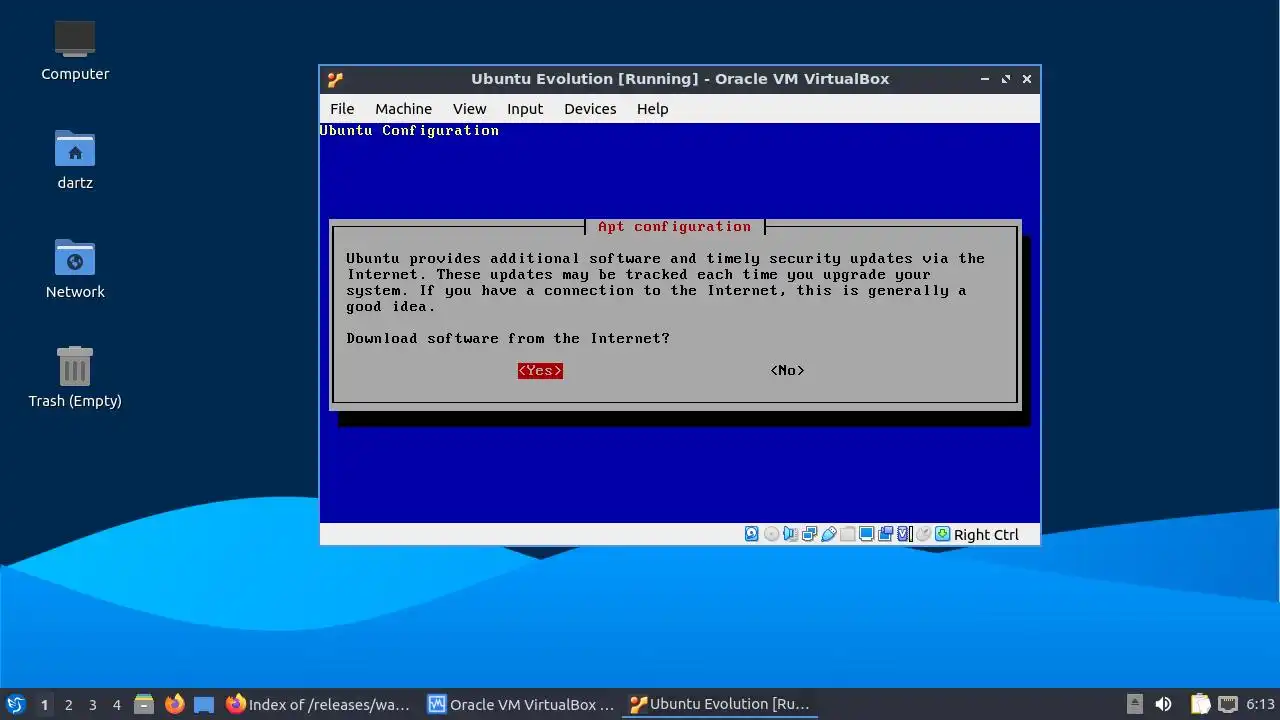
Task: Close the Ubuntu Evolution VirtualBox window
Action: tap(1026, 79)
